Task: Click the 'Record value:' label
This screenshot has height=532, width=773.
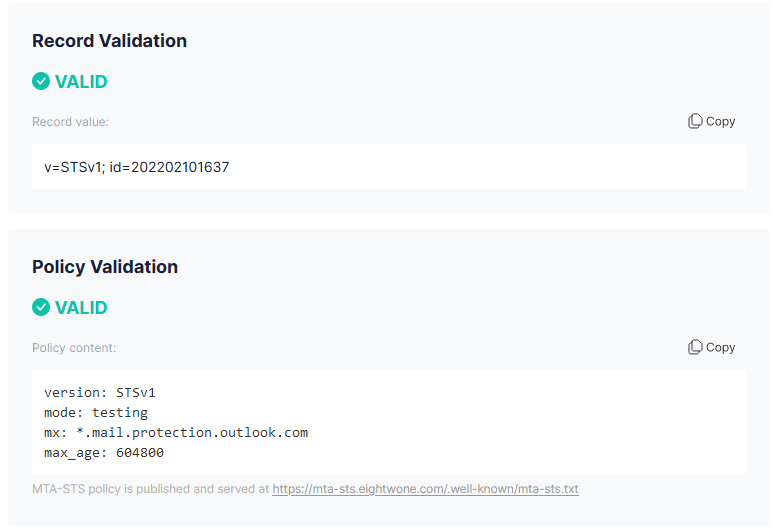Action: (x=70, y=122)
